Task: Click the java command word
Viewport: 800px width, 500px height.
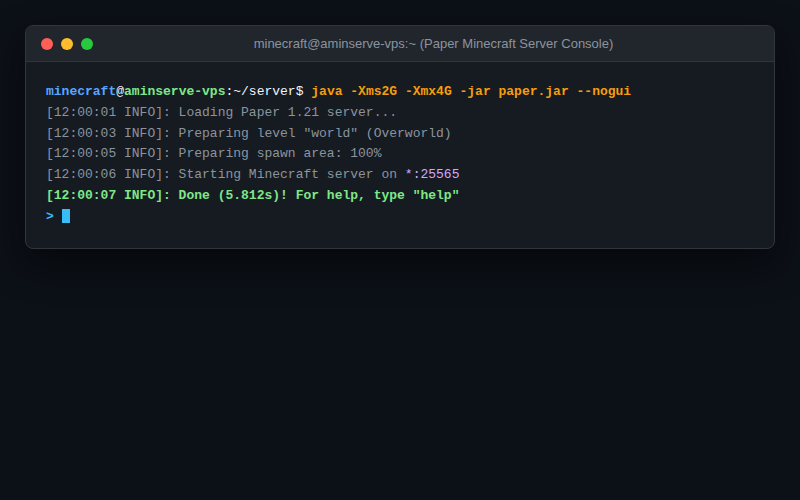Action: pyautogui.click(x=327, y=91)
